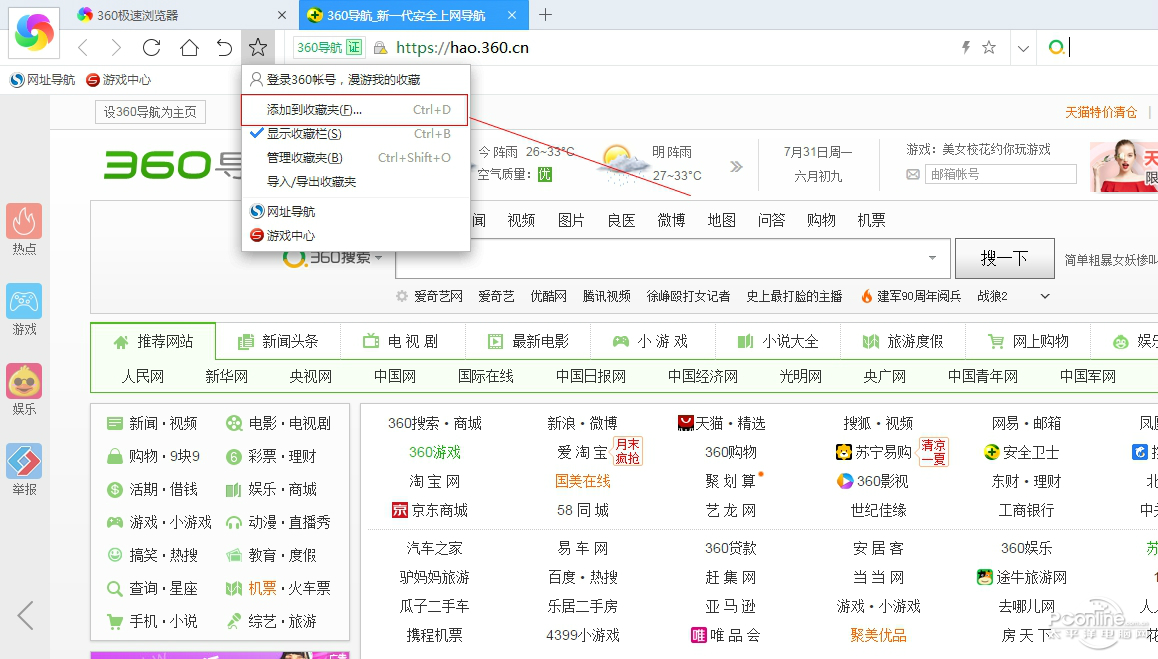This screenshot has width=1158, height=659.
Task: Open 游戏中心 entry in favorites menu
Action: click(356, 236)
